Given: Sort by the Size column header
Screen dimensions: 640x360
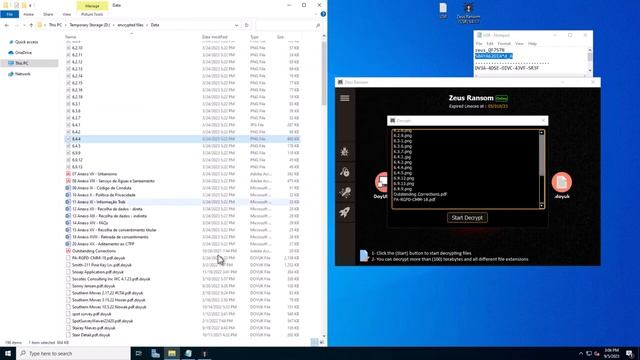Looking at the screenshot, I should [x=280, y=37].
